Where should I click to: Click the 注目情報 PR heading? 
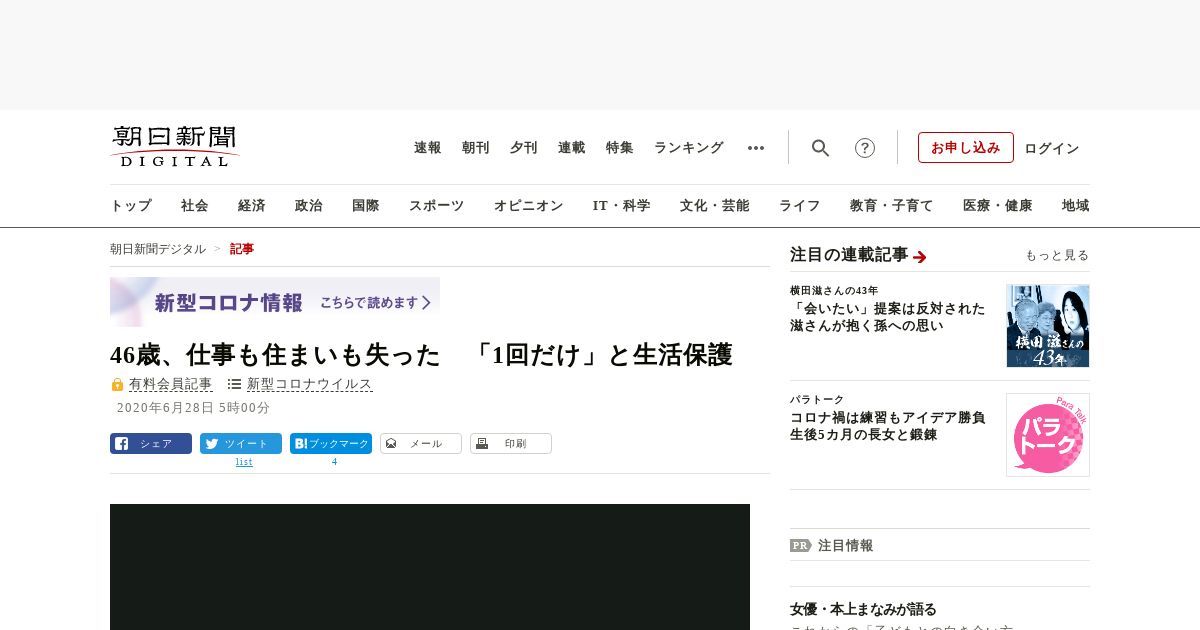coord(845,545)
